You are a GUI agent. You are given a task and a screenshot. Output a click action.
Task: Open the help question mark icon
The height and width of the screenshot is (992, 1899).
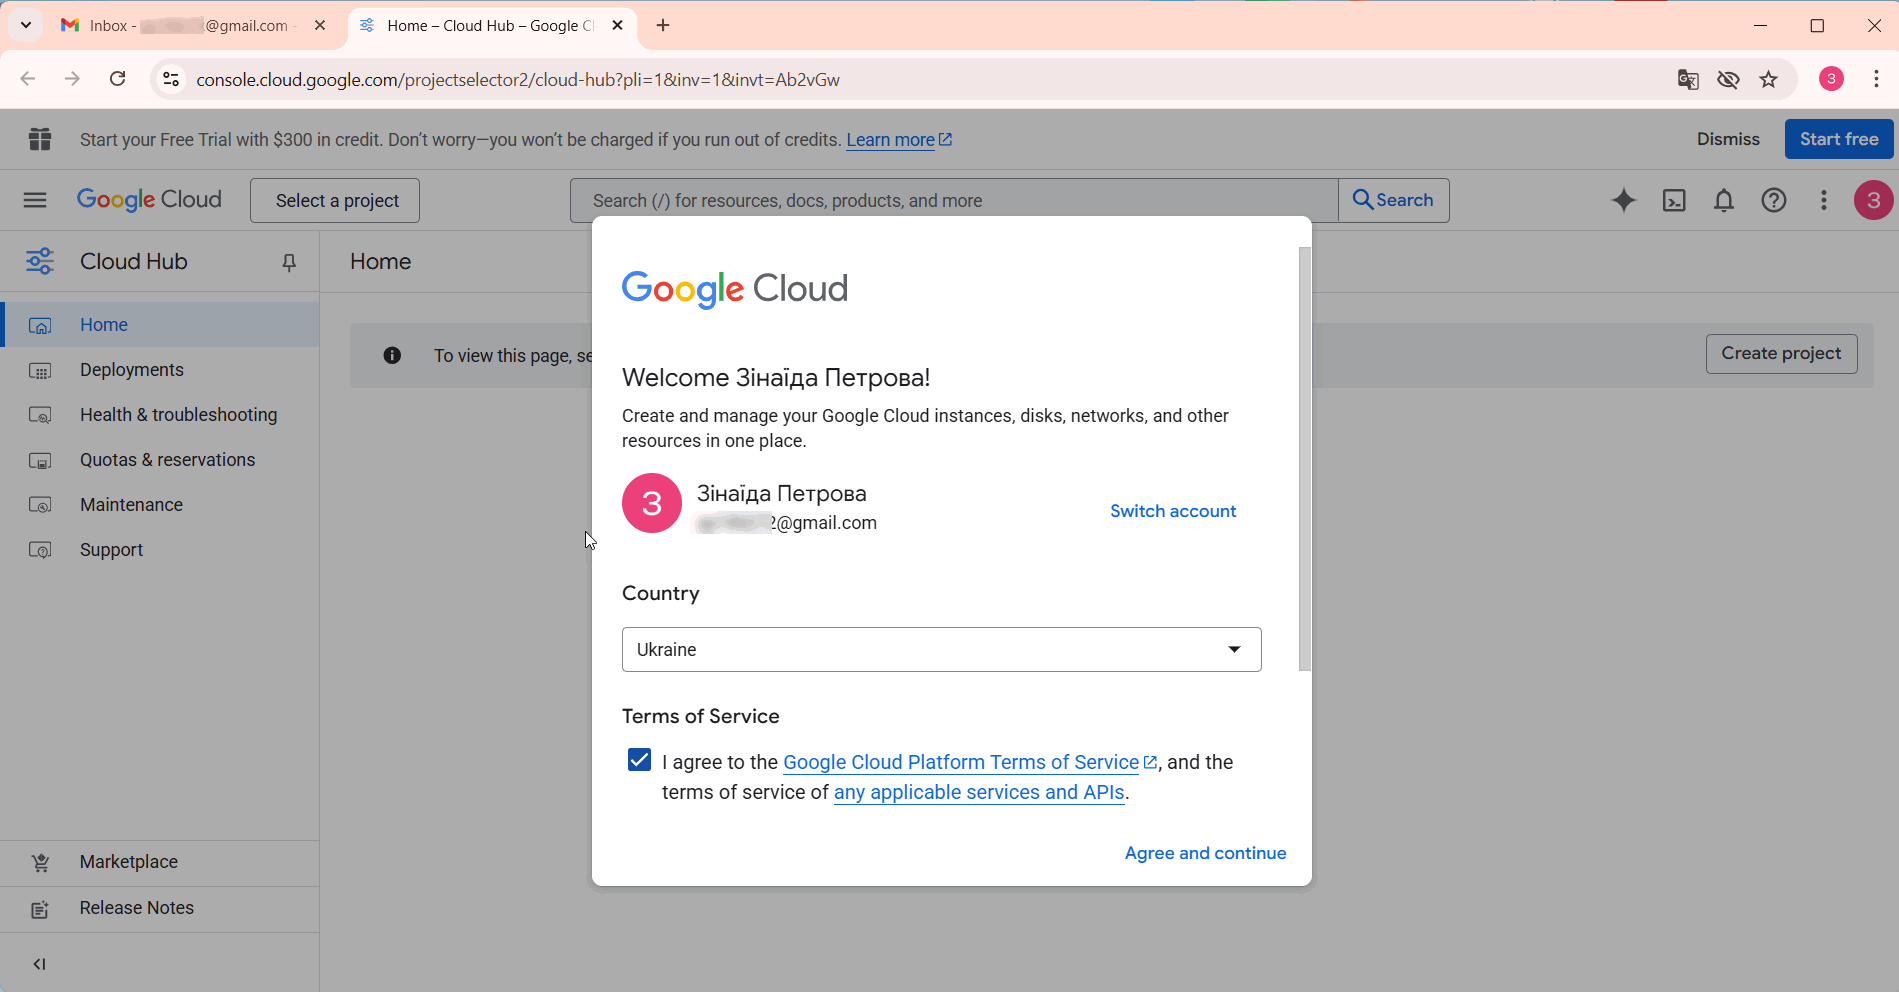1774,200
